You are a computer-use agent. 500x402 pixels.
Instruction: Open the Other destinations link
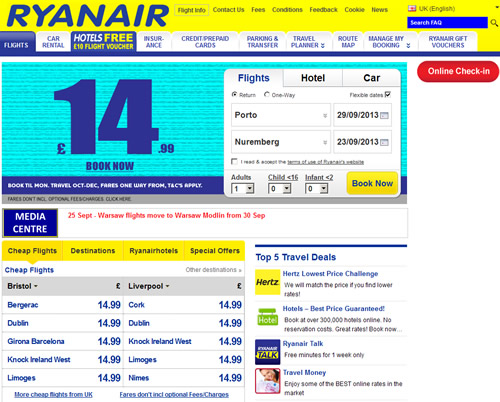click(213, 270)
